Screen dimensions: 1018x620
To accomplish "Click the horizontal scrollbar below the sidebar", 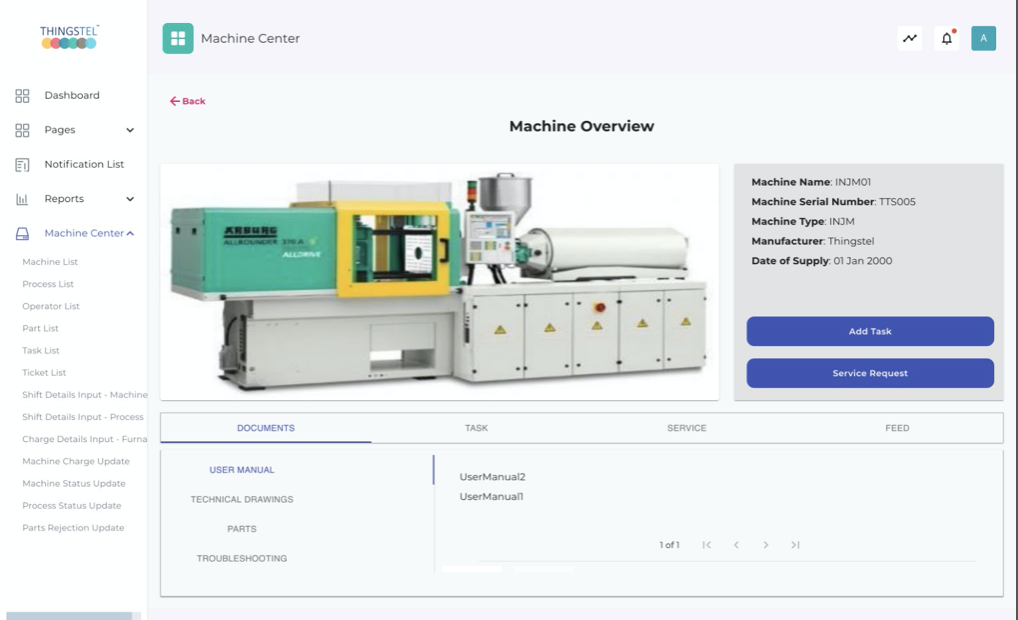I will coord(69,616).
